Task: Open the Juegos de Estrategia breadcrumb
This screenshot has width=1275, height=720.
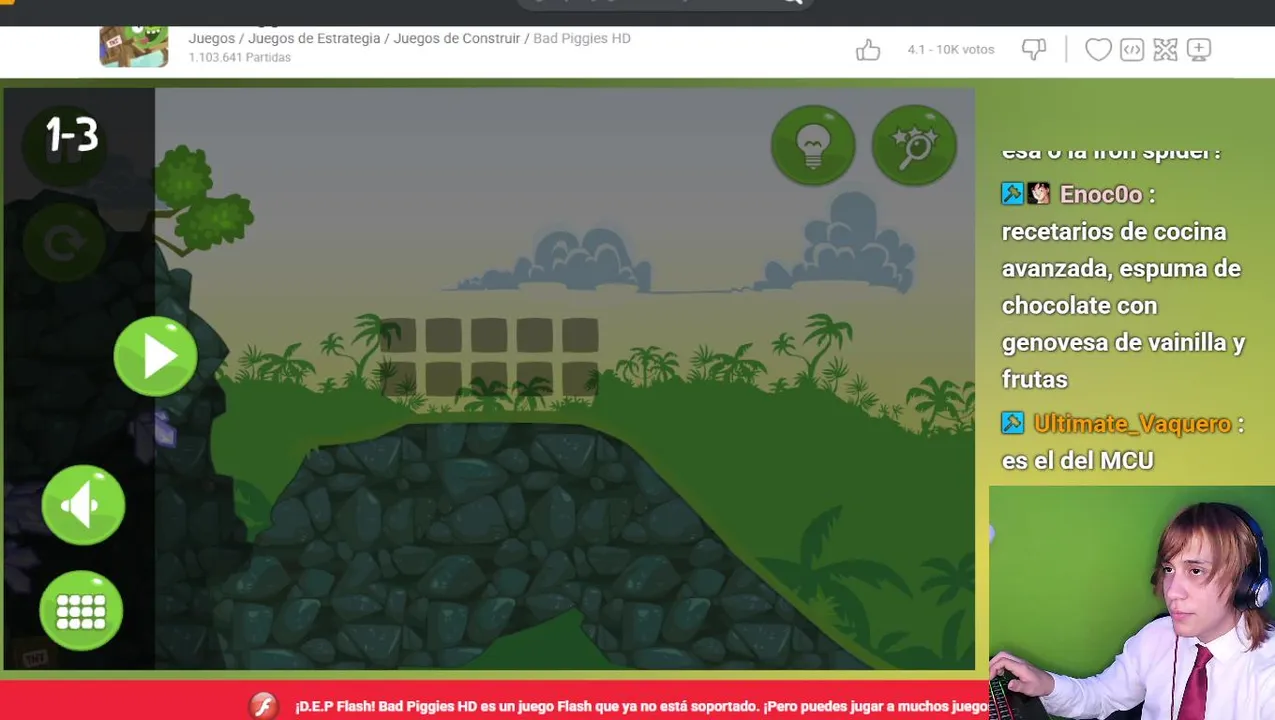Action: (314, 38)
